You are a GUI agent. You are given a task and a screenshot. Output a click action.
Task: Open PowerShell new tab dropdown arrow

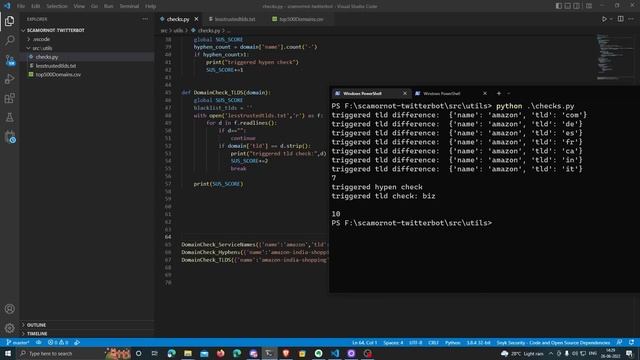[x=509, y=93]
